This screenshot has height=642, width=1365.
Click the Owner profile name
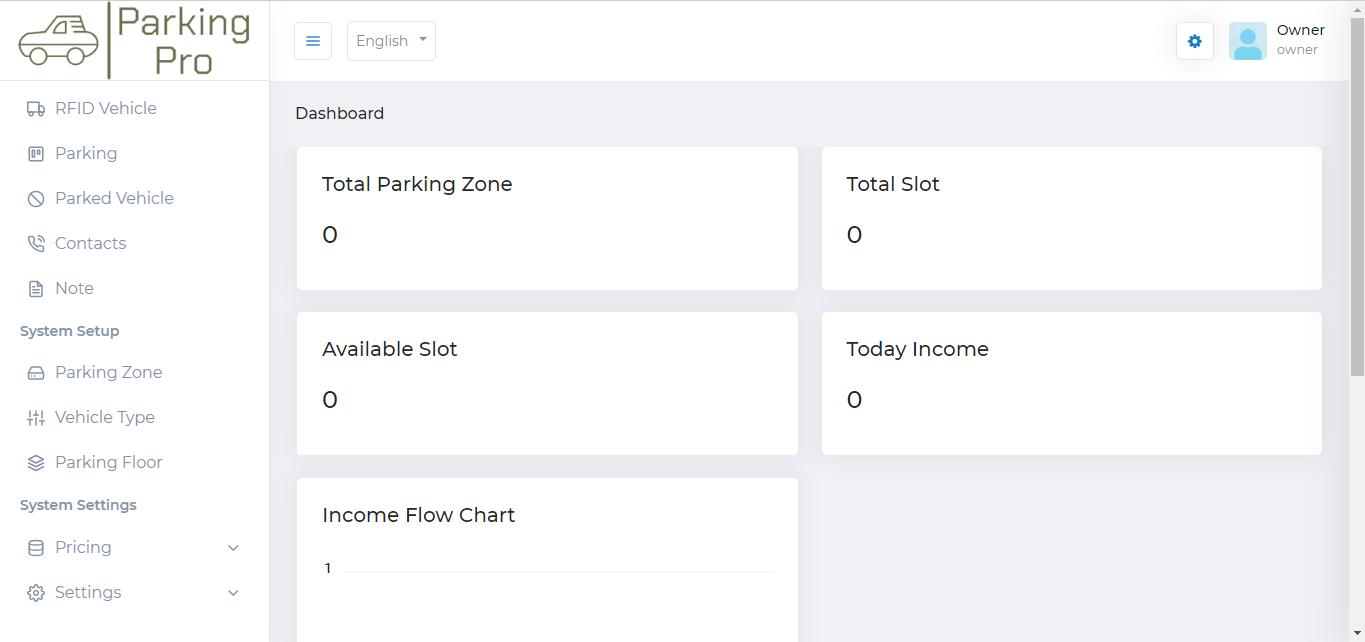point(1300,30)
